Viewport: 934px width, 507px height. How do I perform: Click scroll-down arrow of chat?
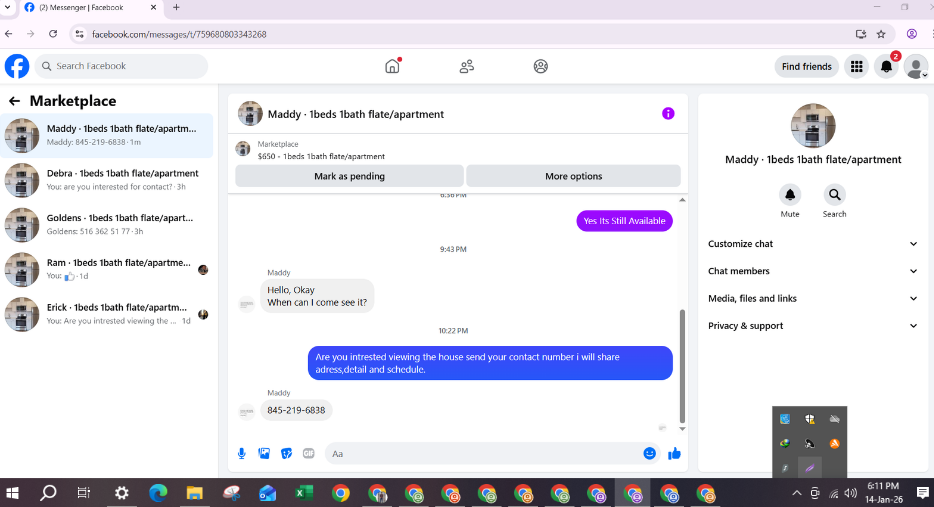[682, 428]
